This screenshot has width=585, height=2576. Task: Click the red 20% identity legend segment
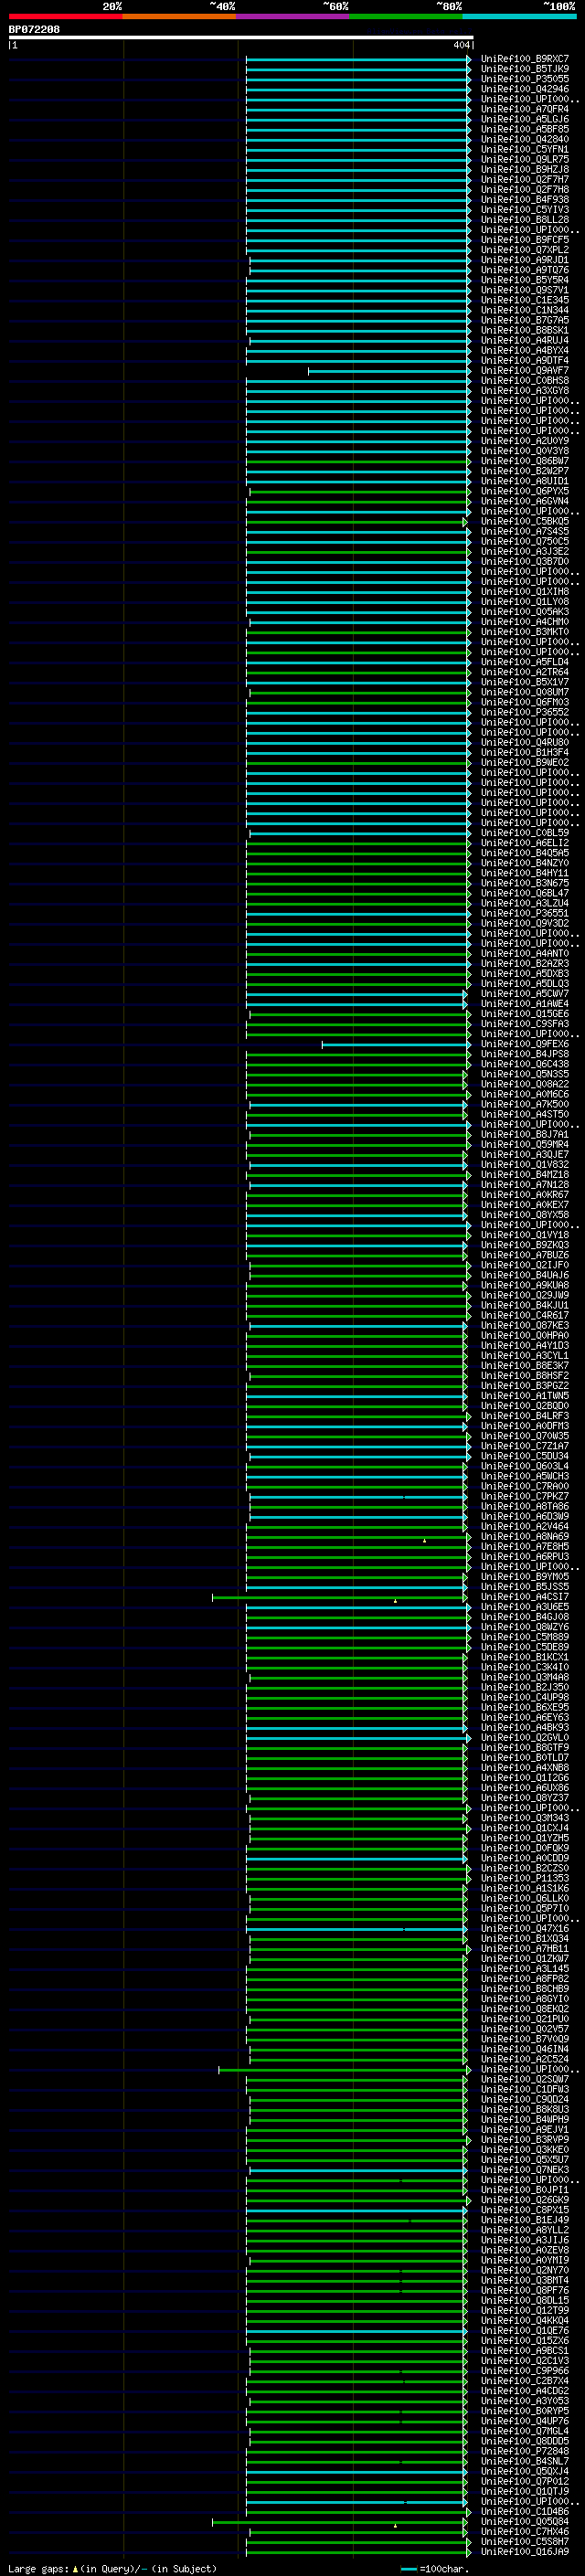tap(65, 16)
